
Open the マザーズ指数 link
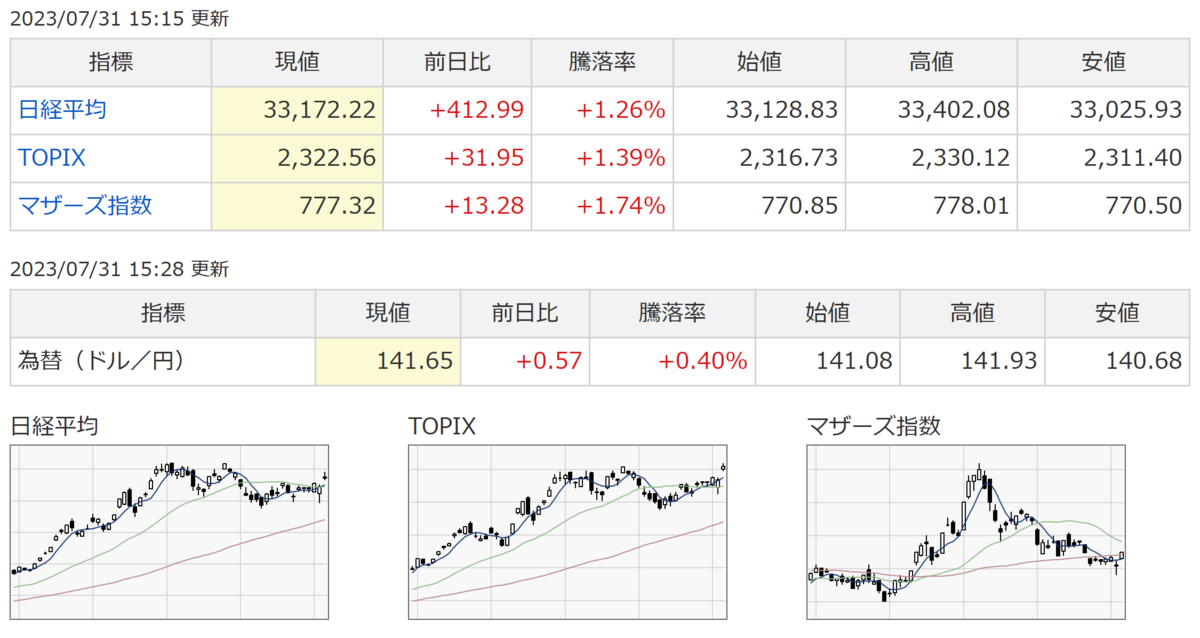coord(85,206)
